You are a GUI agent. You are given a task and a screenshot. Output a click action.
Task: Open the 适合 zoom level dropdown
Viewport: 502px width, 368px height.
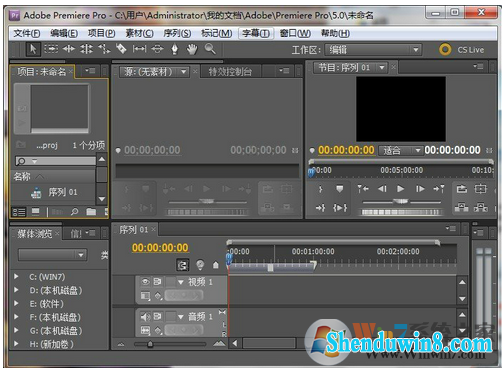coord(400,151)
